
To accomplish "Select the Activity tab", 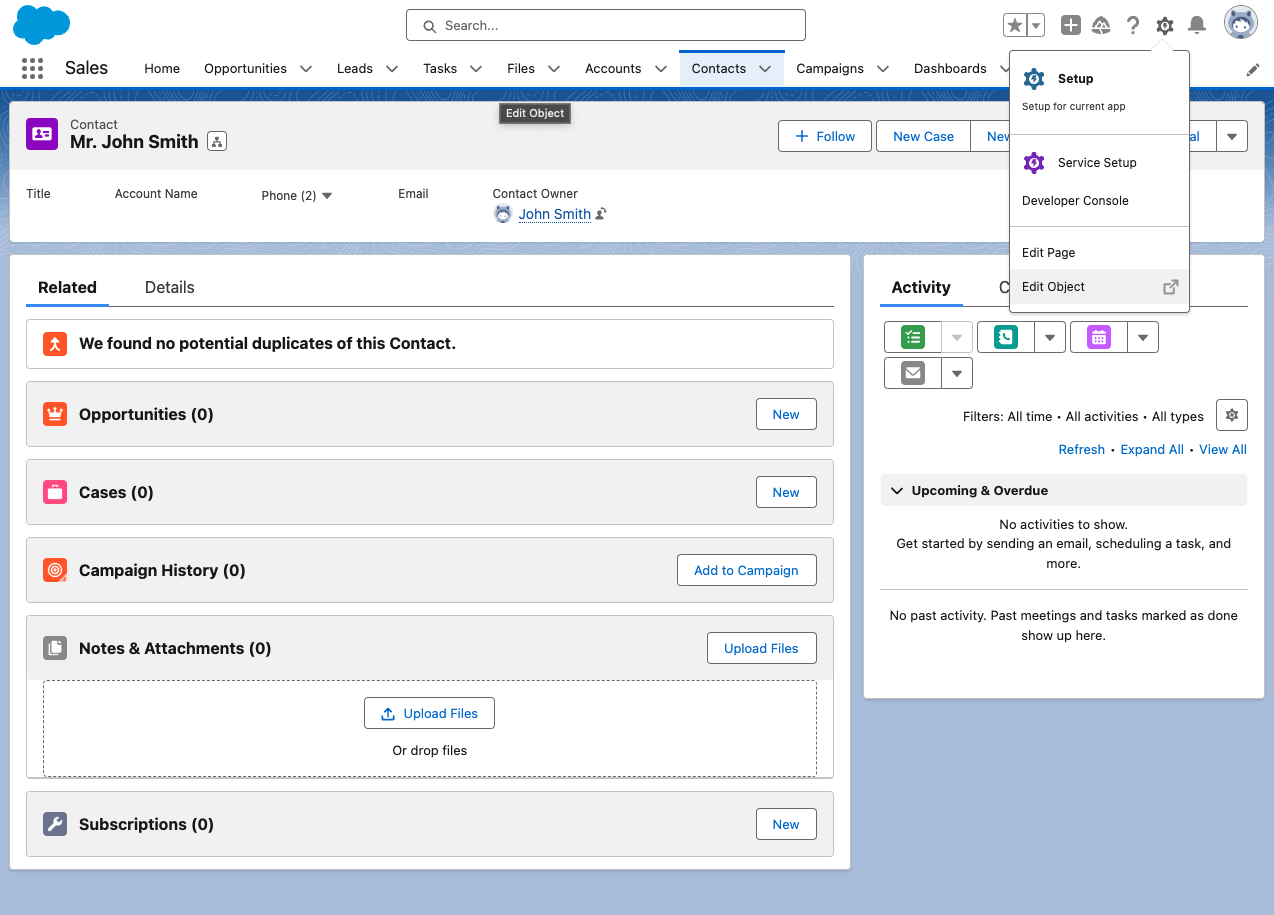I will (x=921, y=288).
